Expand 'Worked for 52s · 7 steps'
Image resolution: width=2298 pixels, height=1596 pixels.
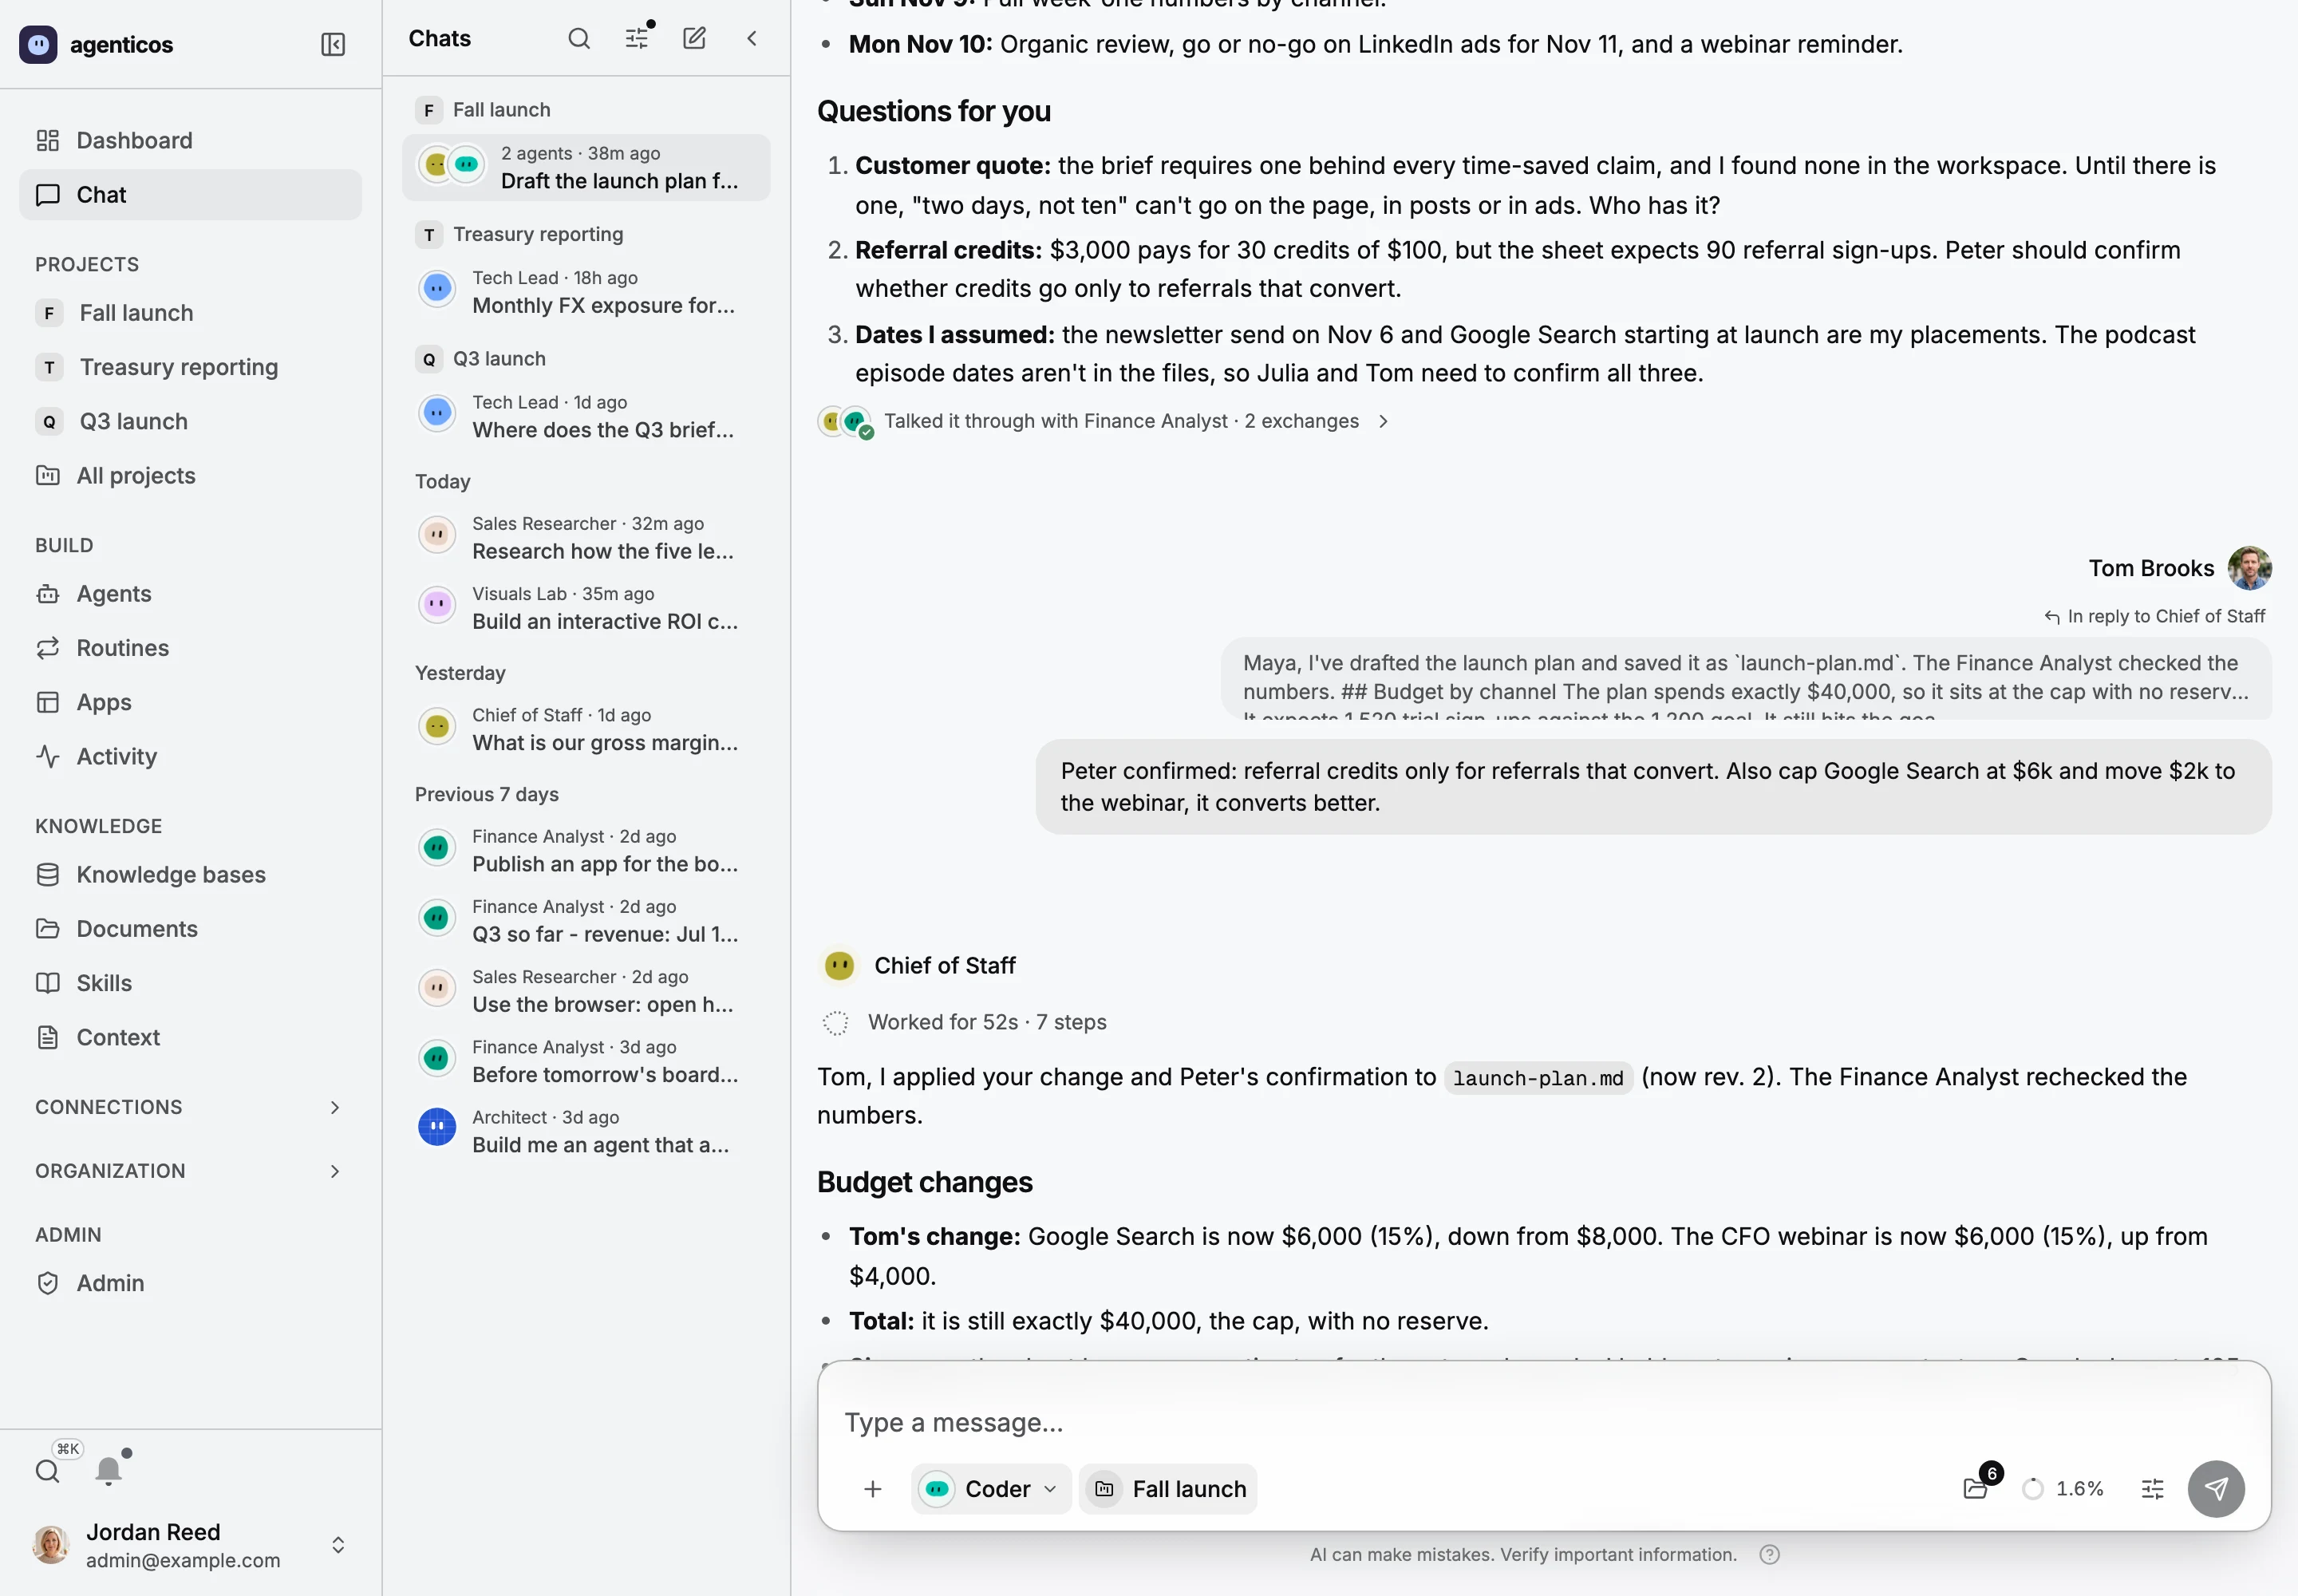(x=965, y=1022)
